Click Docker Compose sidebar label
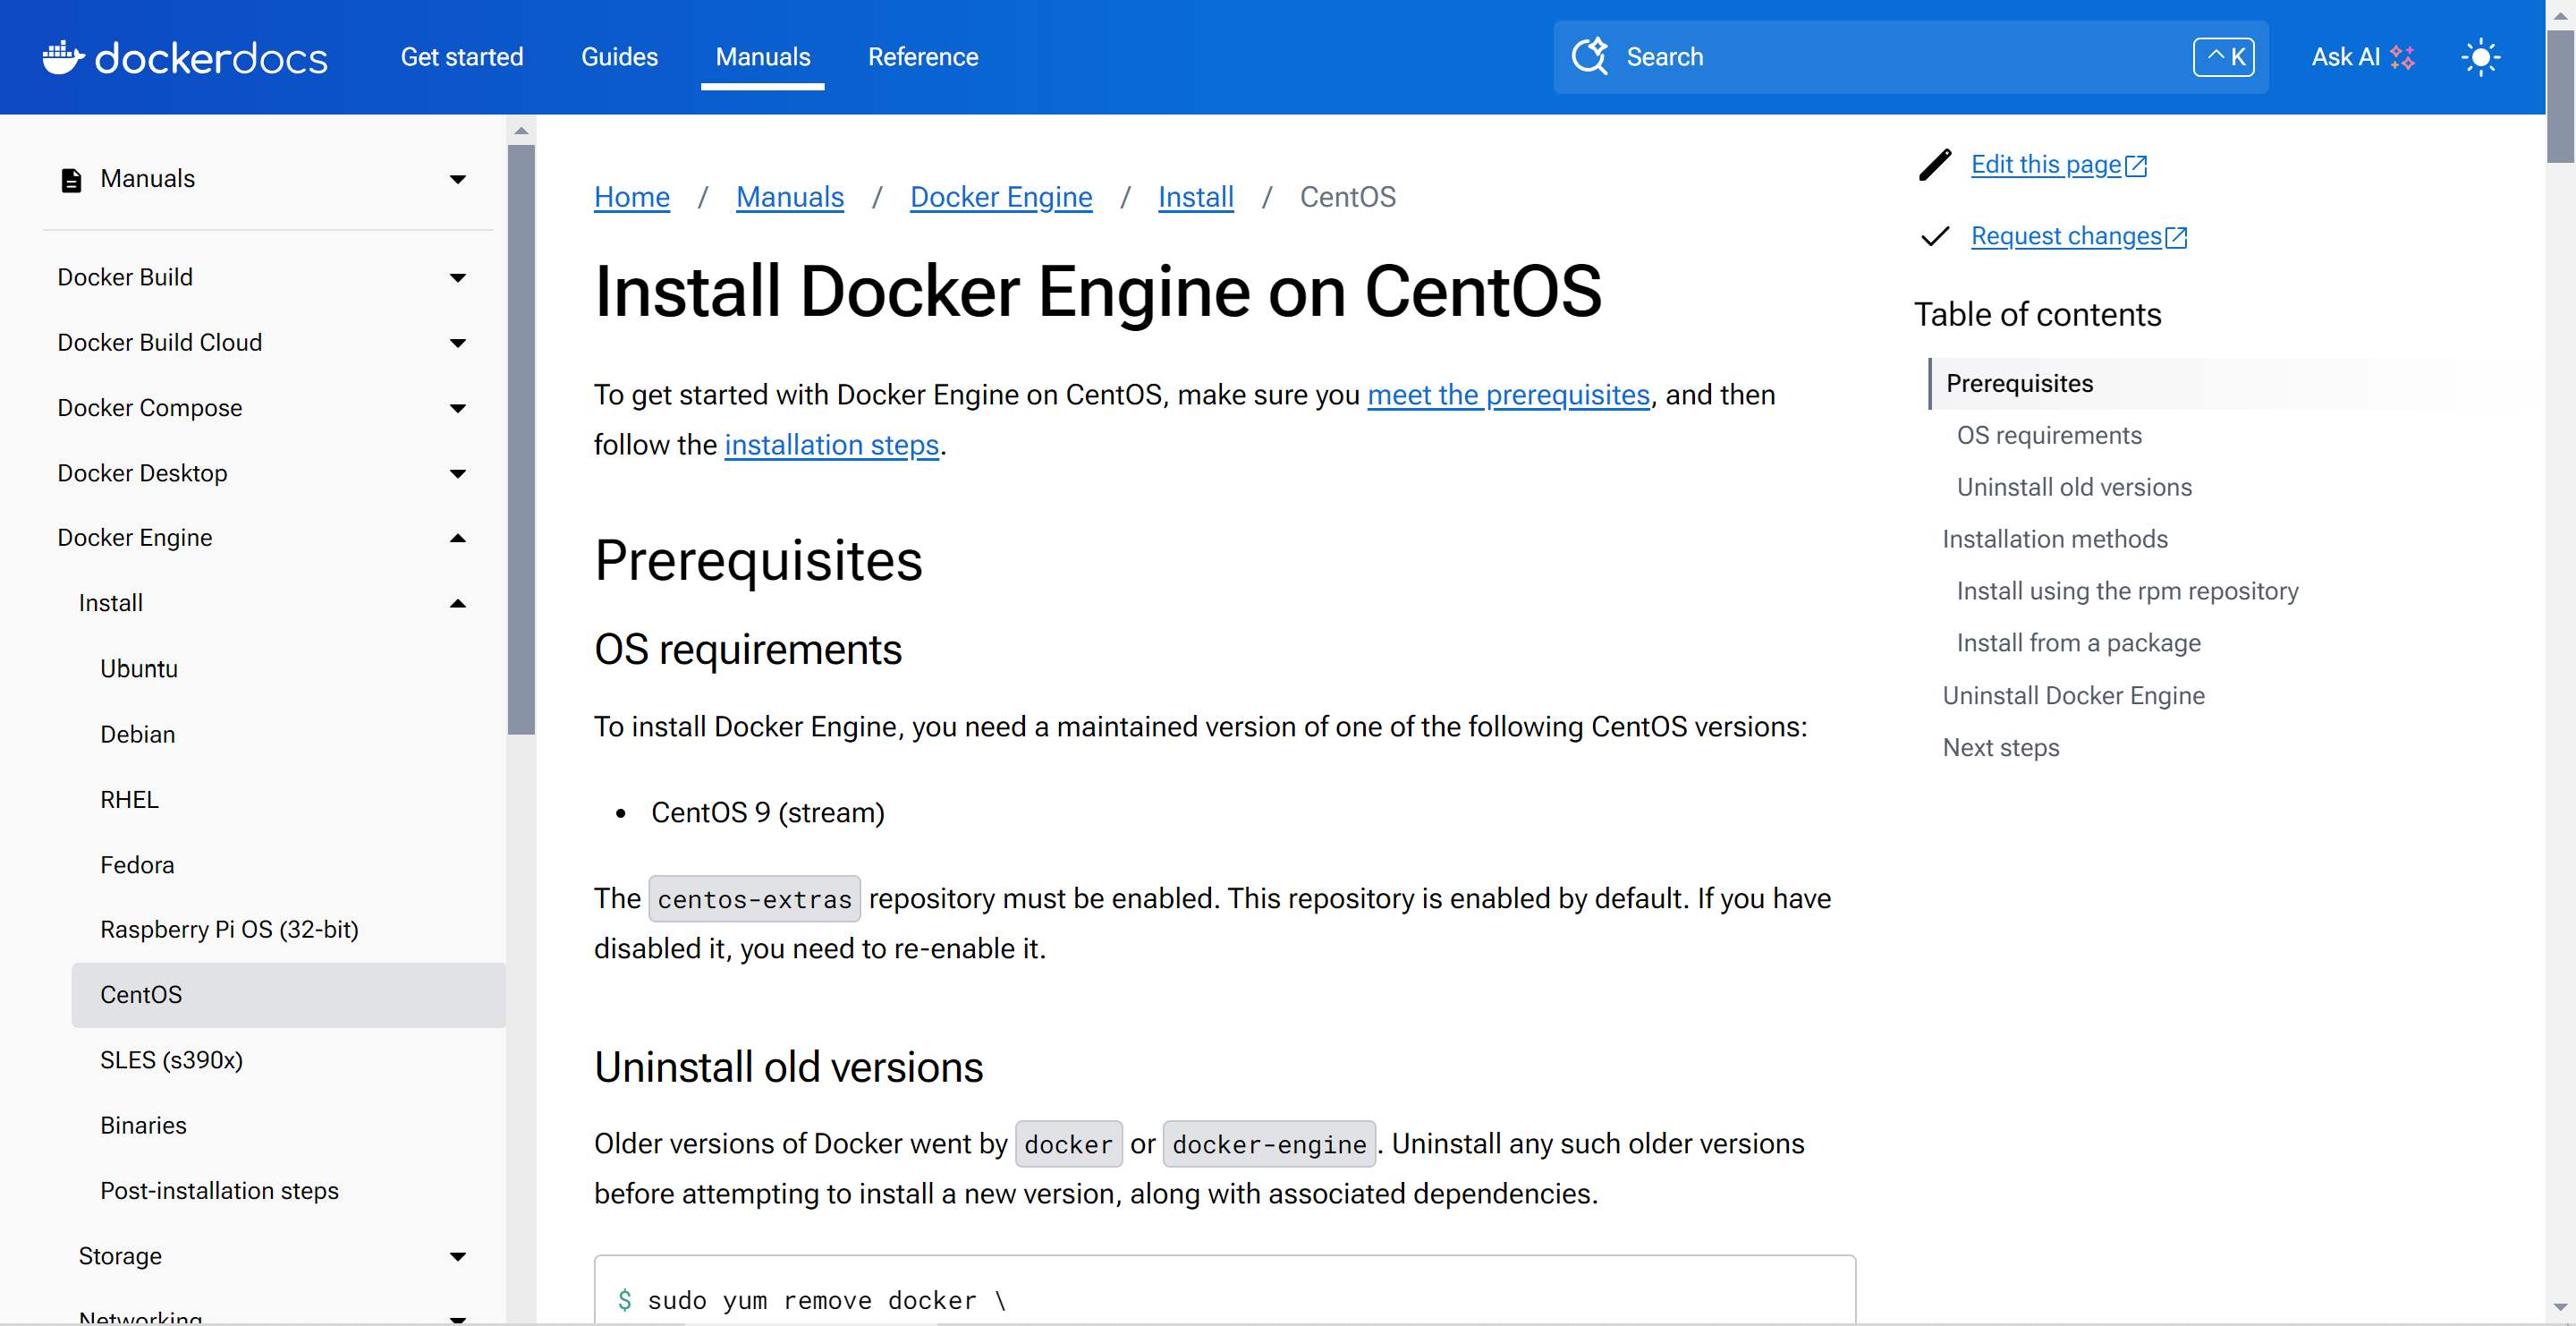2576x1326 pixels. click(x=150, y=408)
